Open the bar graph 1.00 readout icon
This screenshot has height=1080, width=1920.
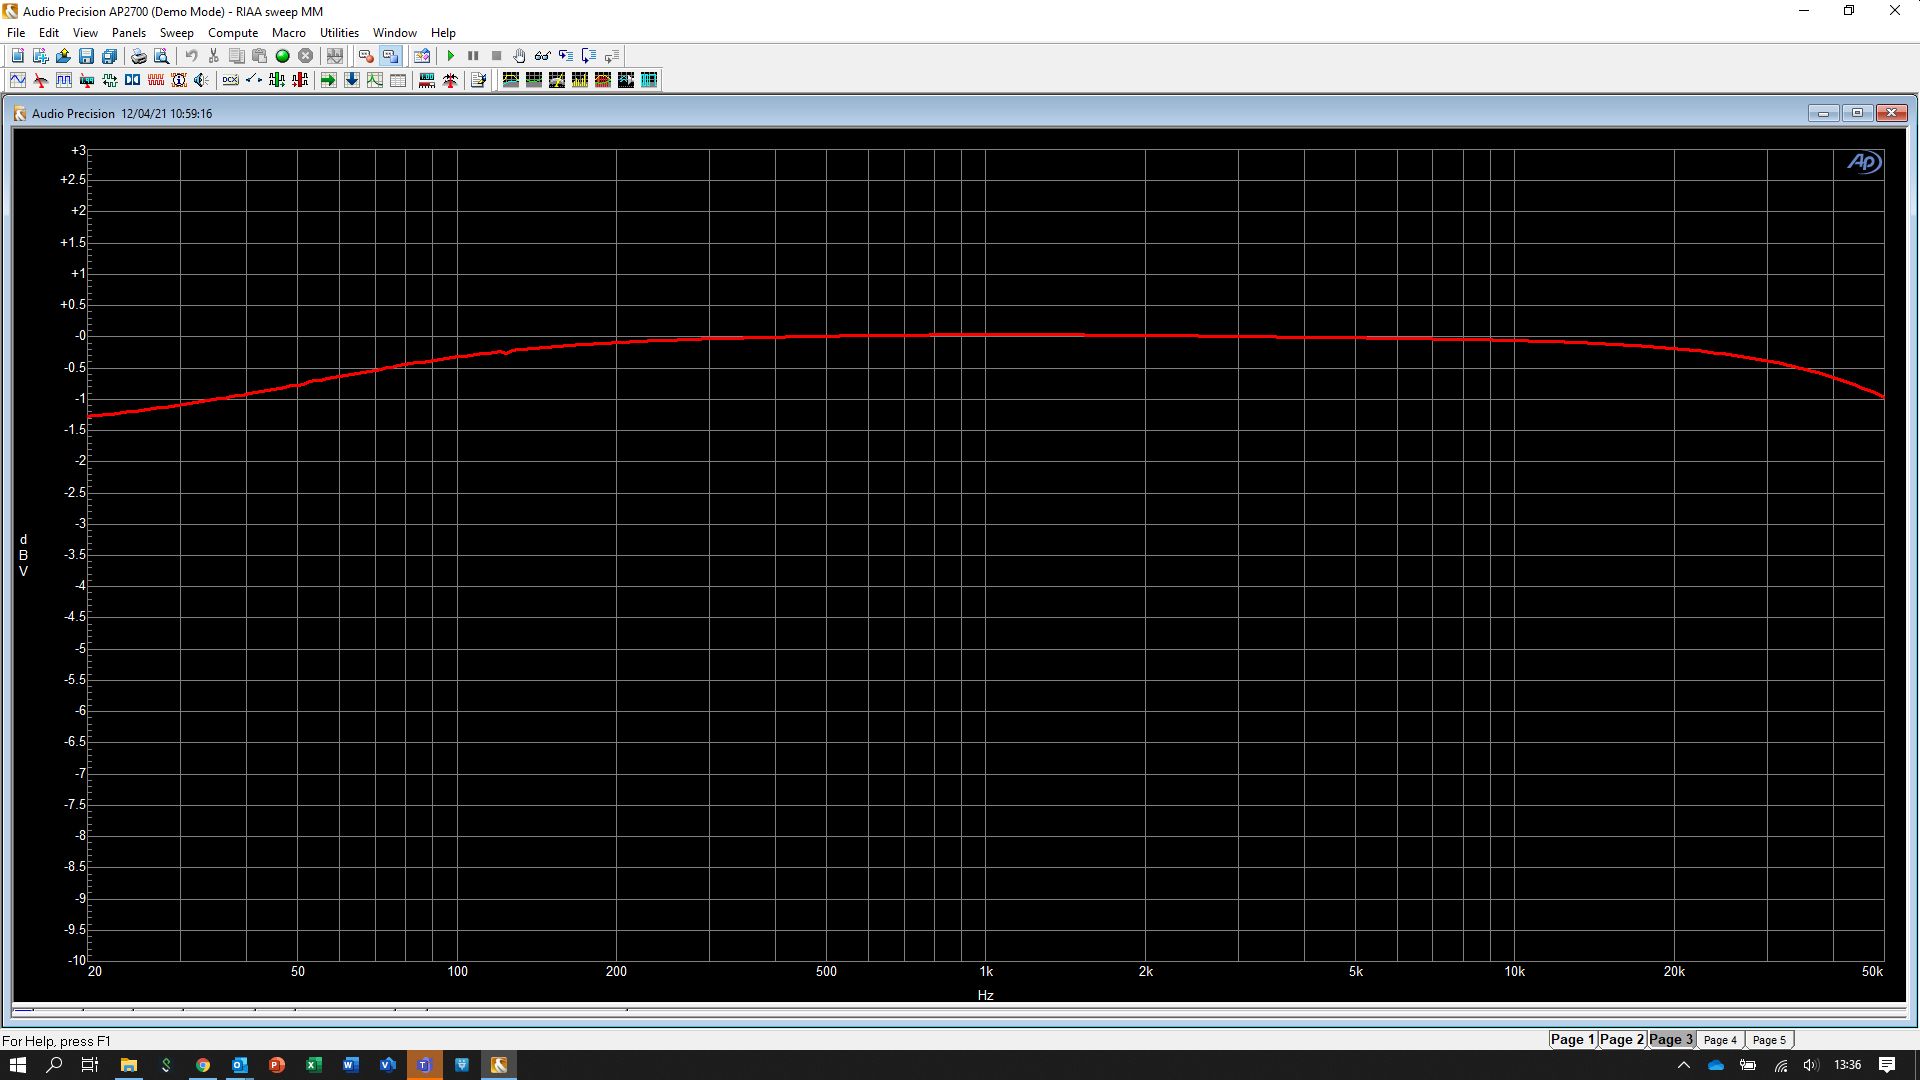(427, 80)
